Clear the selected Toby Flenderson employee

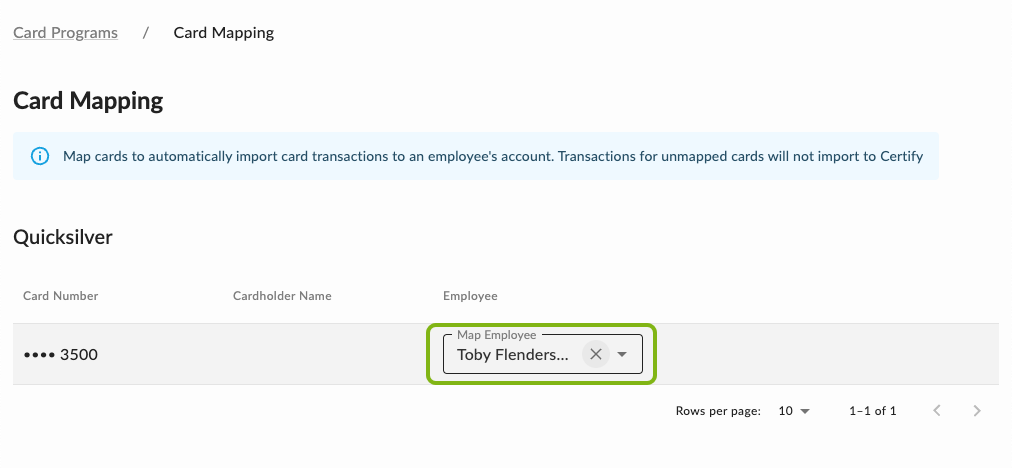pyautogui.click(x=596, y=354)
